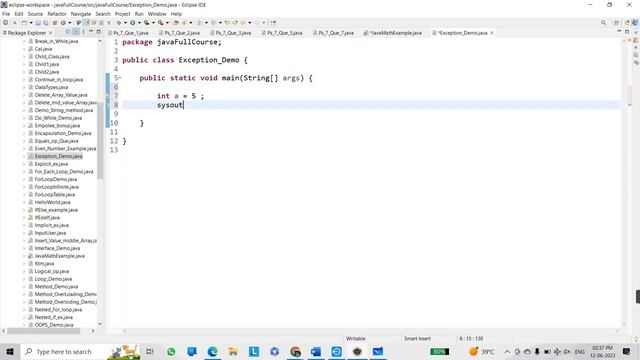Open the New icon dropdown arrow
The image size is (640, 360).
[31, 23]
